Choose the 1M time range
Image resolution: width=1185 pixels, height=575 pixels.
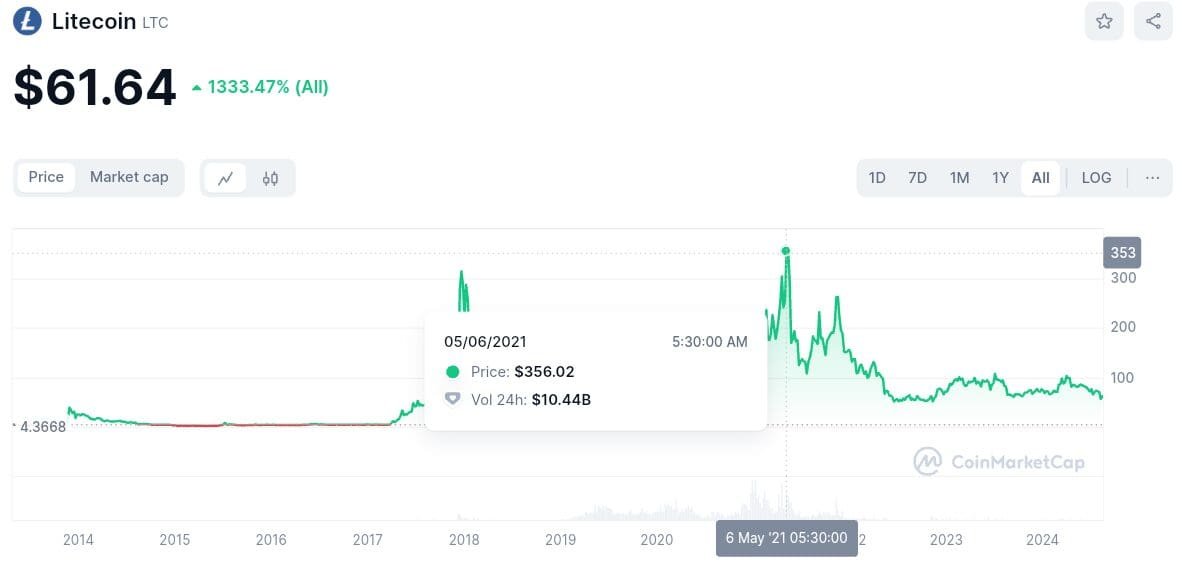click(x=959, y=178)
